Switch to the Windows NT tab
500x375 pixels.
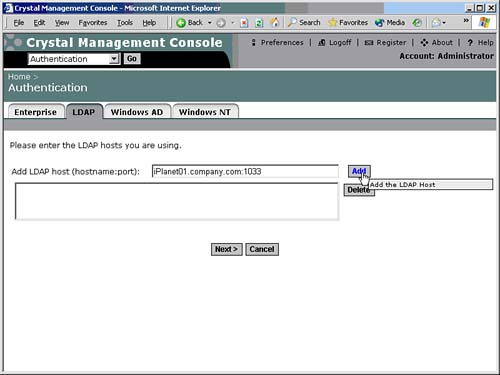tap(205, 112)
